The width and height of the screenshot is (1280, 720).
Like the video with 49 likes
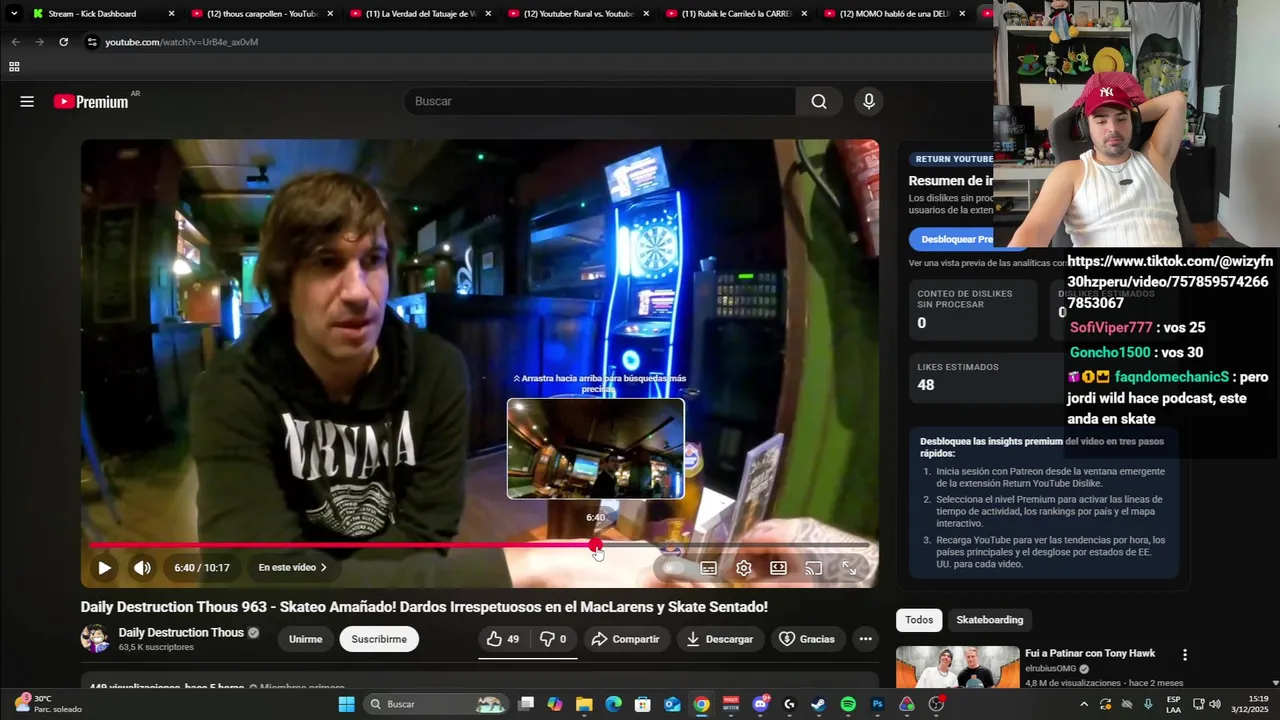[503, 639]
